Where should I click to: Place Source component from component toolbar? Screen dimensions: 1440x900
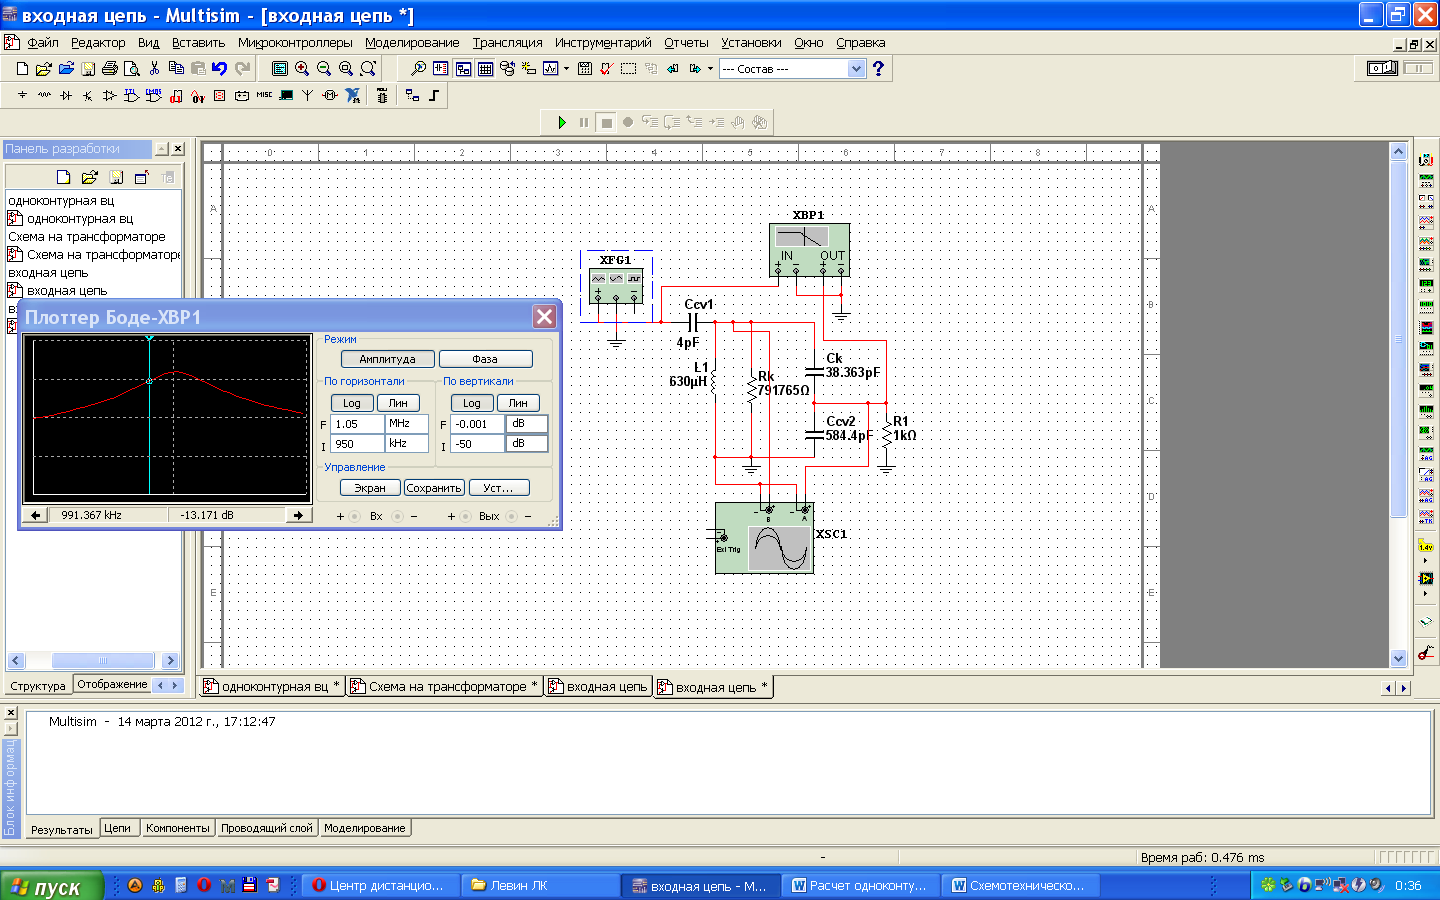[x=22, y=96]
